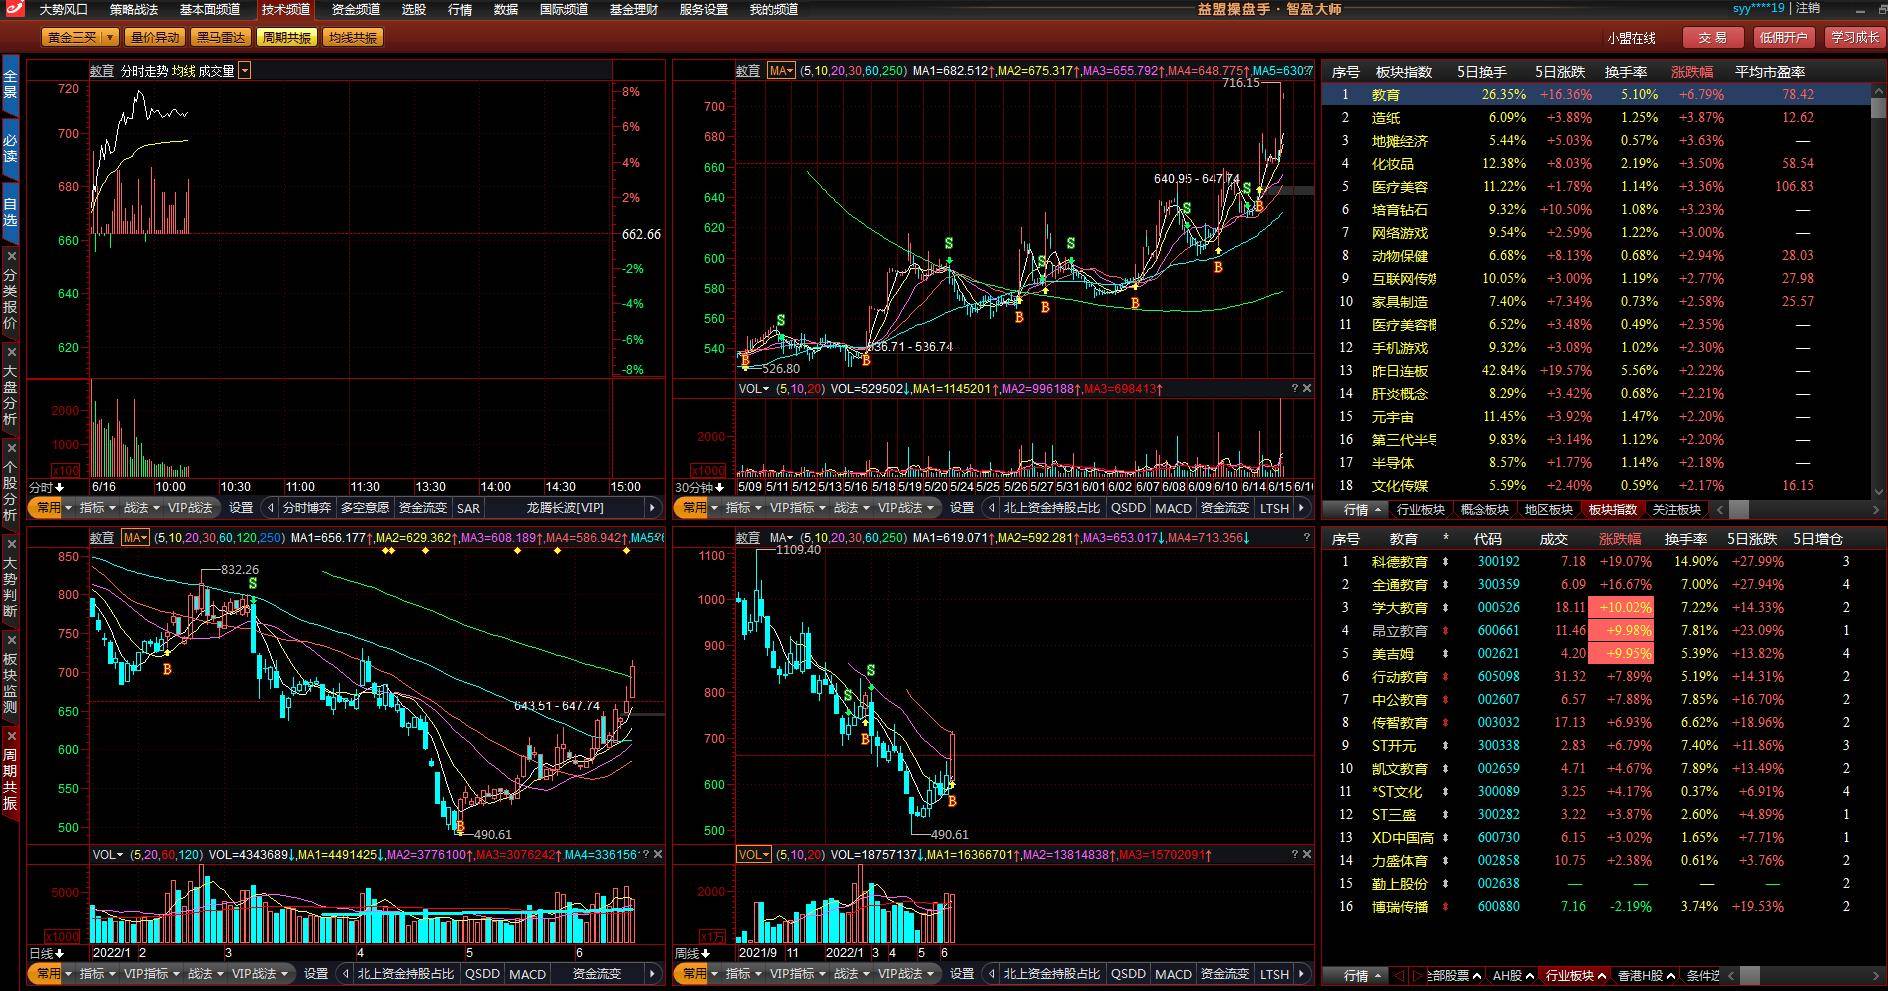The width and height of the screenshot is (1888, 991).
Task: Click the 学习成长 button
Action: coord(1855,38)
